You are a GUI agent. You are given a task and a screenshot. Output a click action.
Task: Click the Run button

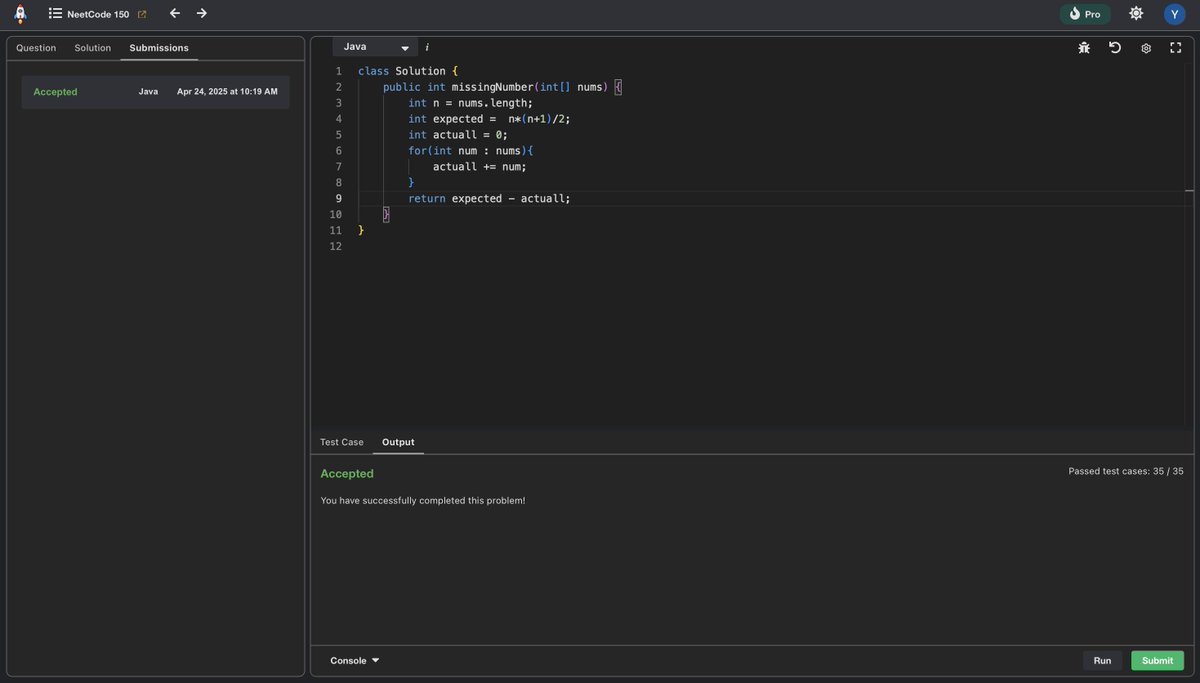(x=1102, y=661)
